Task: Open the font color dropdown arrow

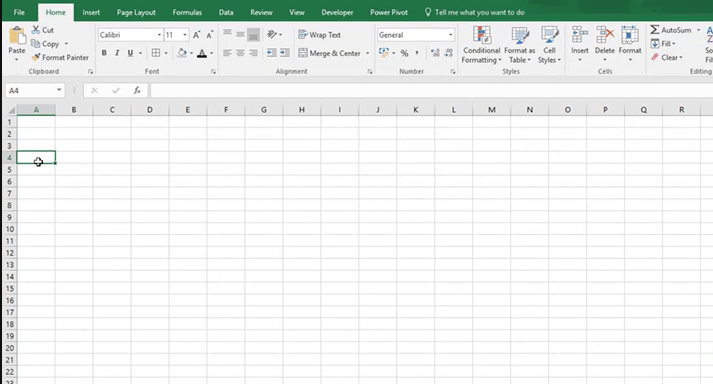Action: point(211,53)
